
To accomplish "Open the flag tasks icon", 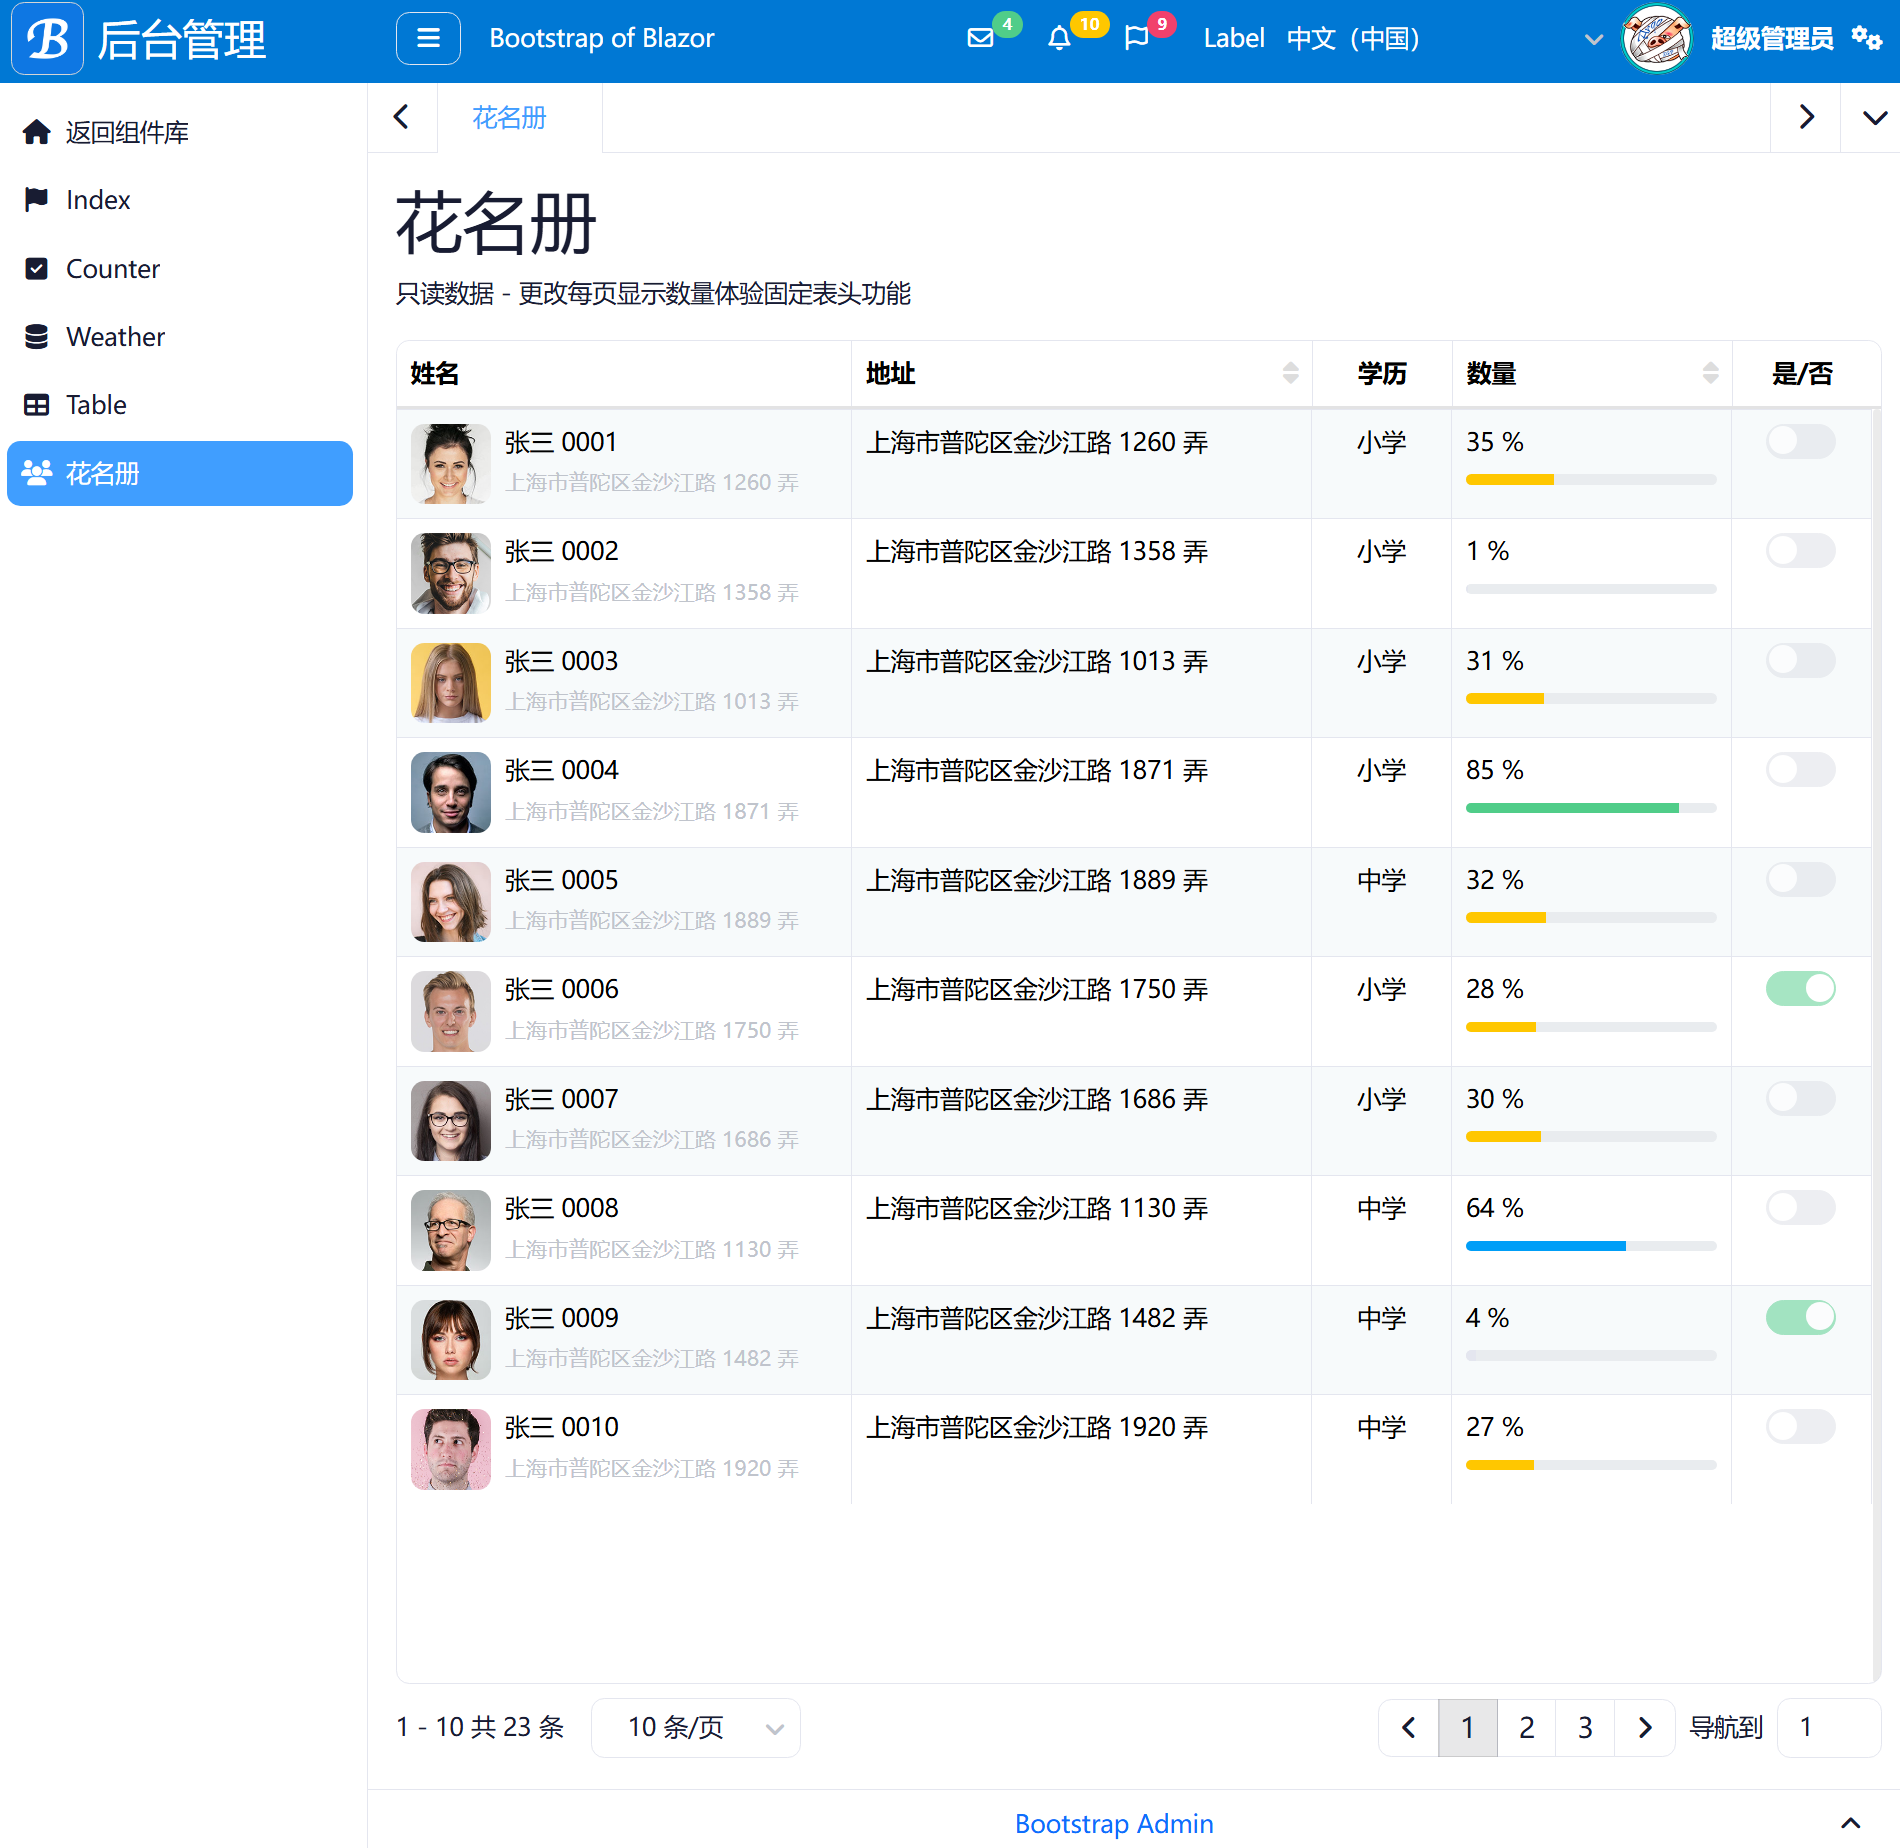I will (1137, 38).
